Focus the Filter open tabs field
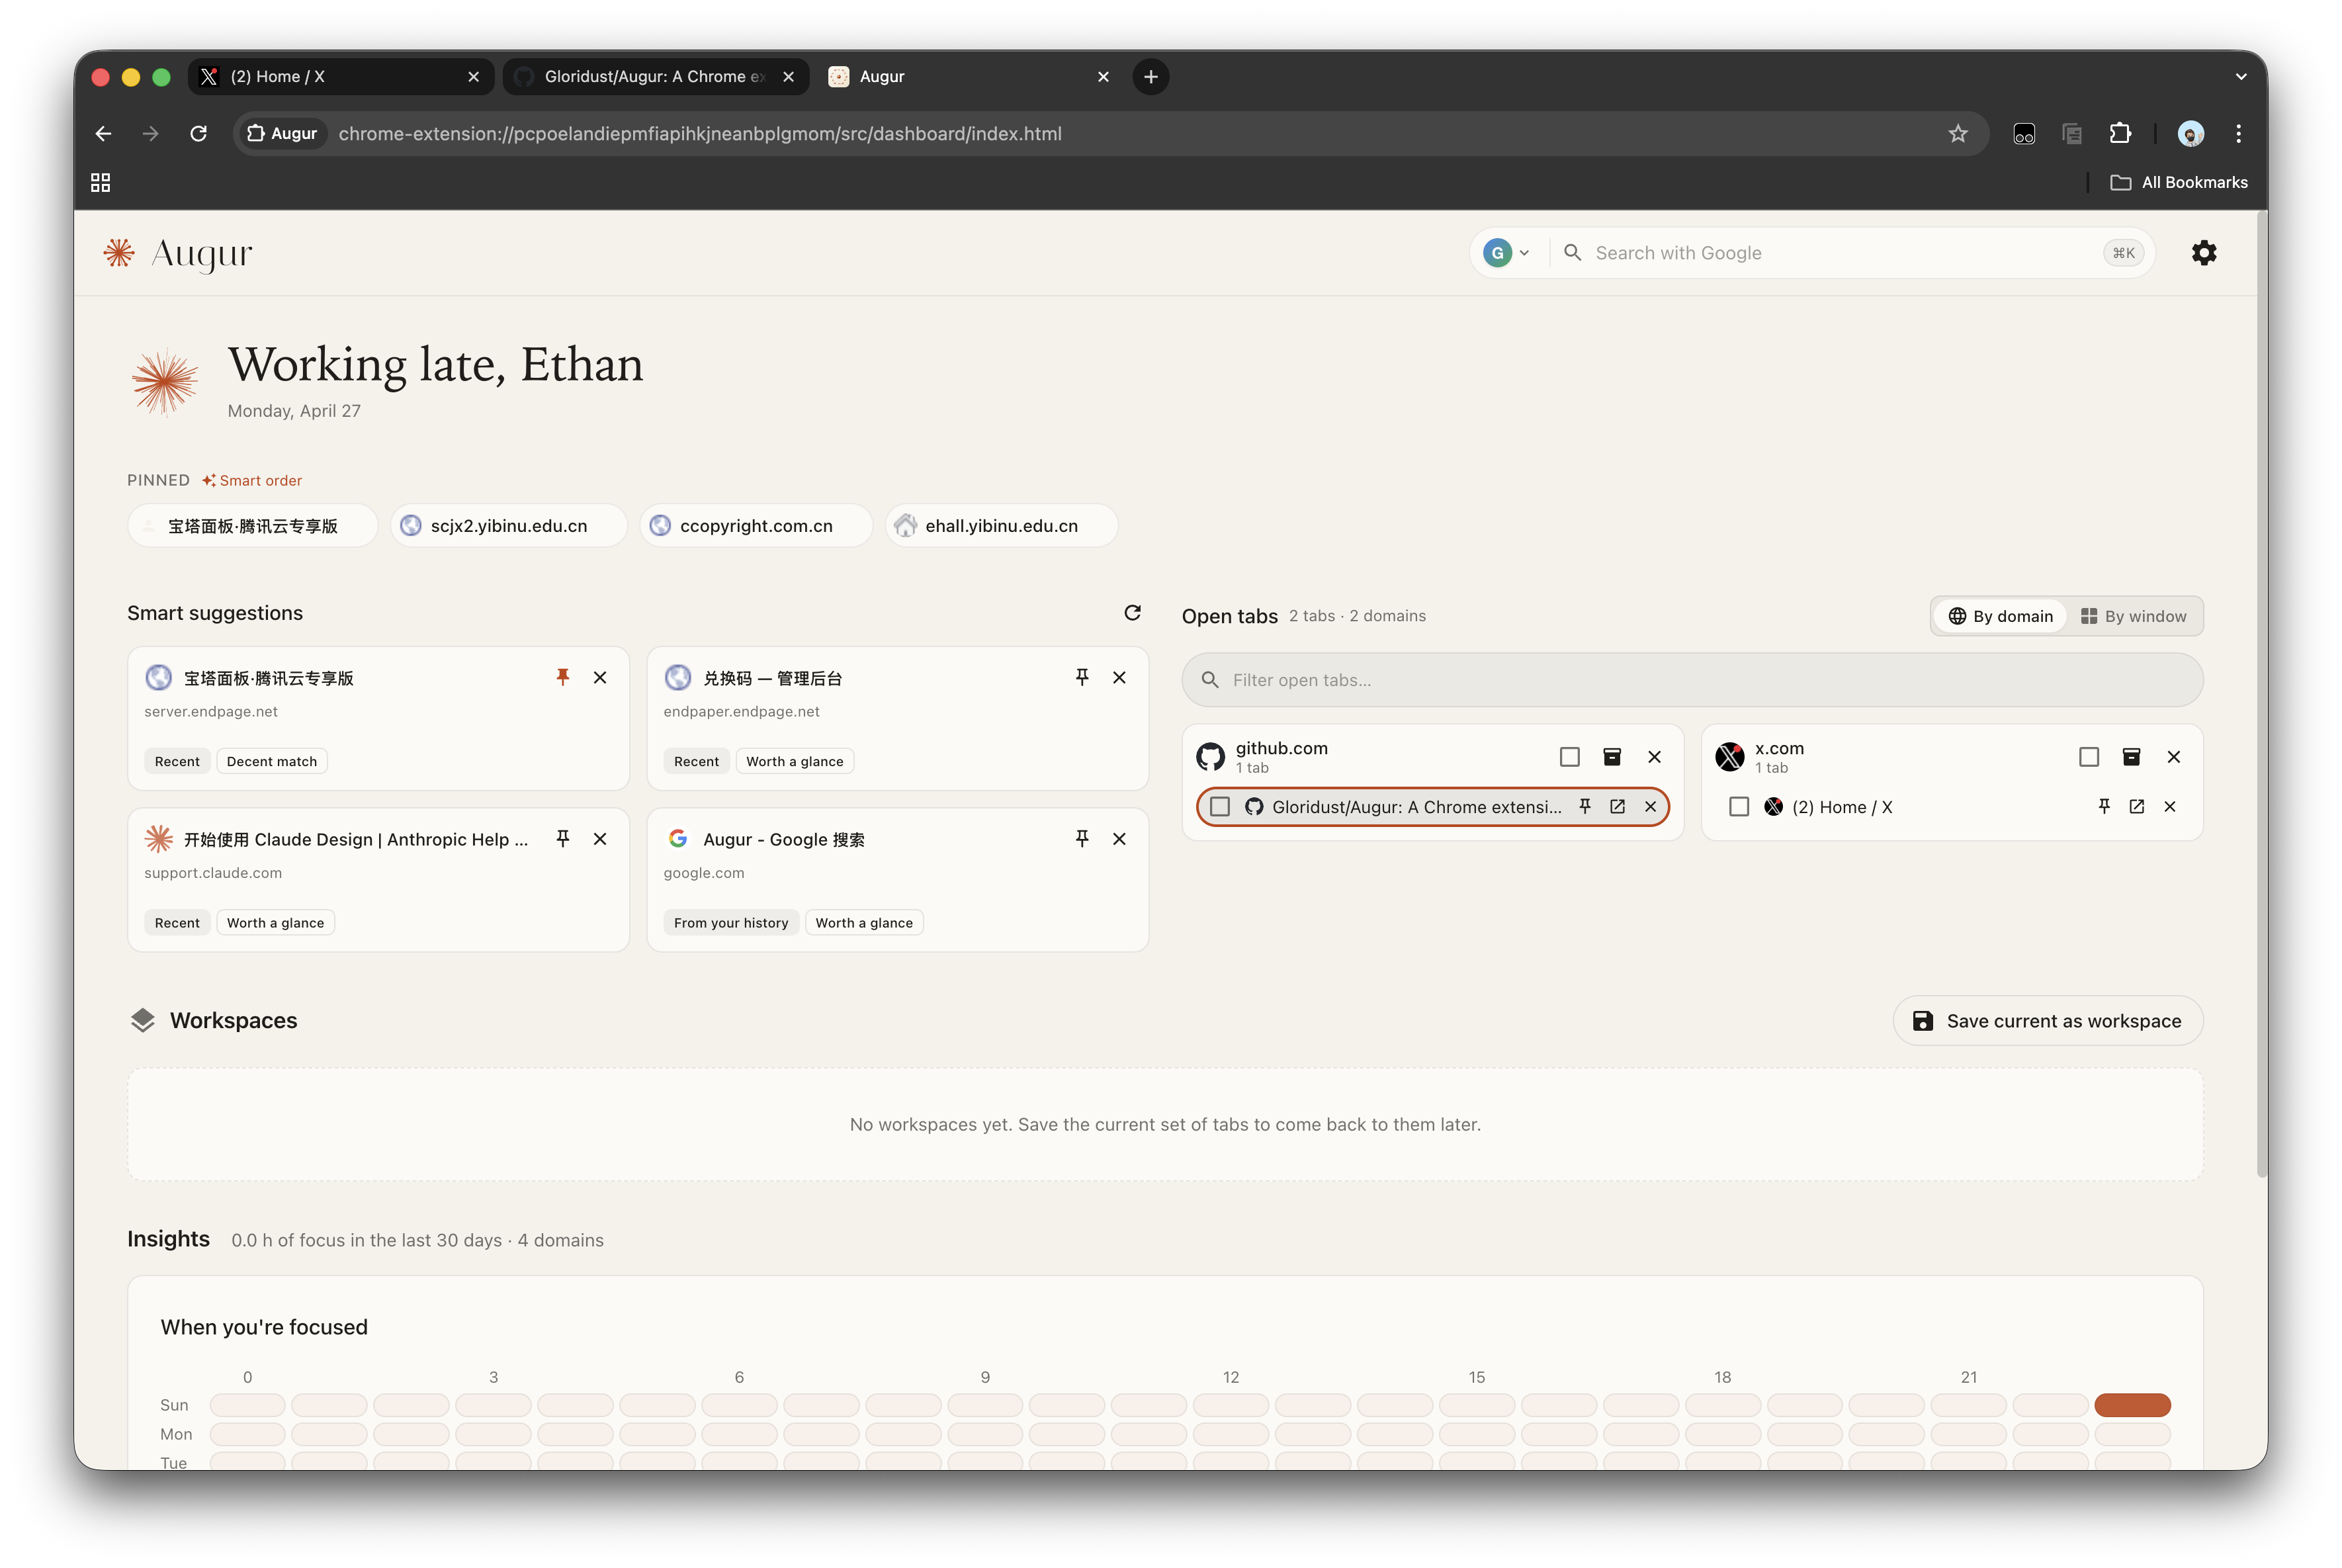Viewport: 2342px width, 1568px height. point(1692,679)
